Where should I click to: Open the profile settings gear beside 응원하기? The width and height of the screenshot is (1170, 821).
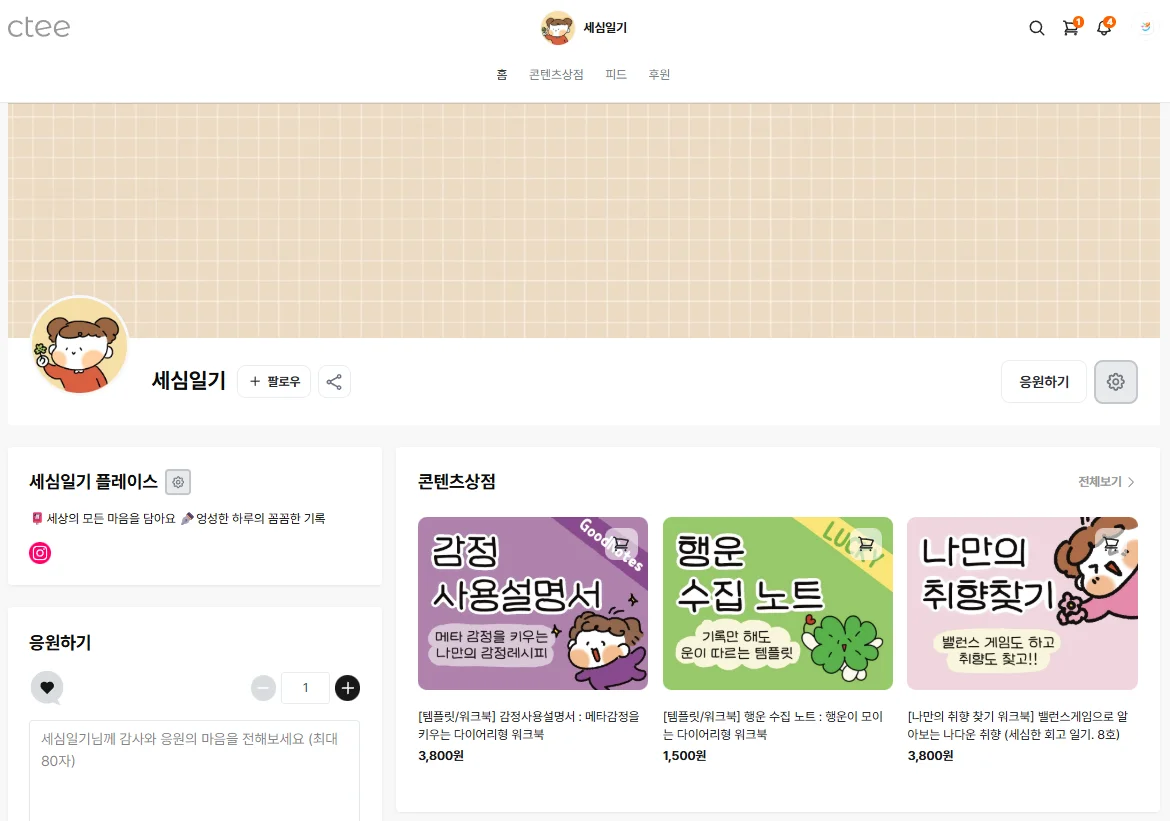(x=1116, y=382)
